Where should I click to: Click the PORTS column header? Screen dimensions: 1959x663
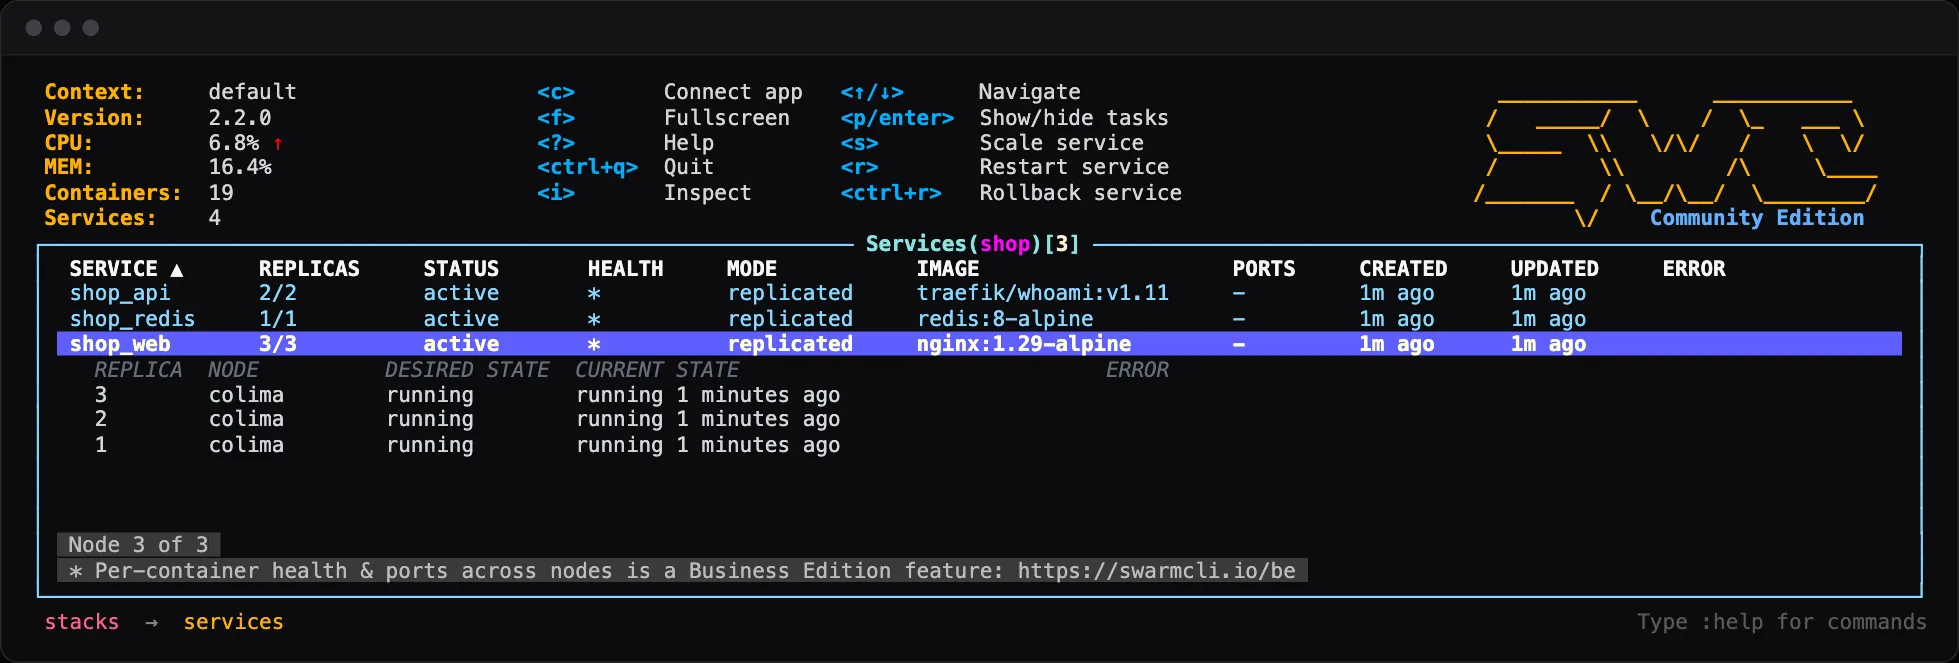[x=1264, y=269]
